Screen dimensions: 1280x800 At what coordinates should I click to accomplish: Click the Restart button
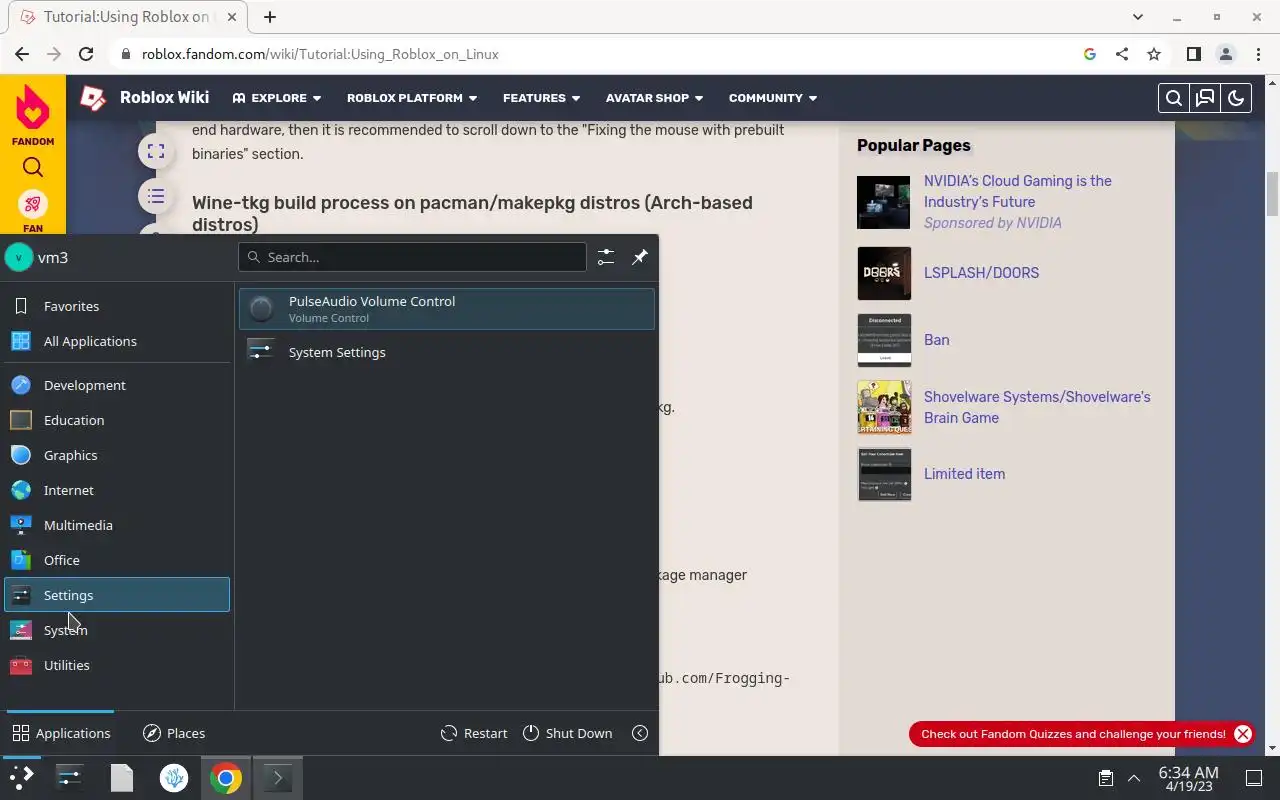point(474,733)
